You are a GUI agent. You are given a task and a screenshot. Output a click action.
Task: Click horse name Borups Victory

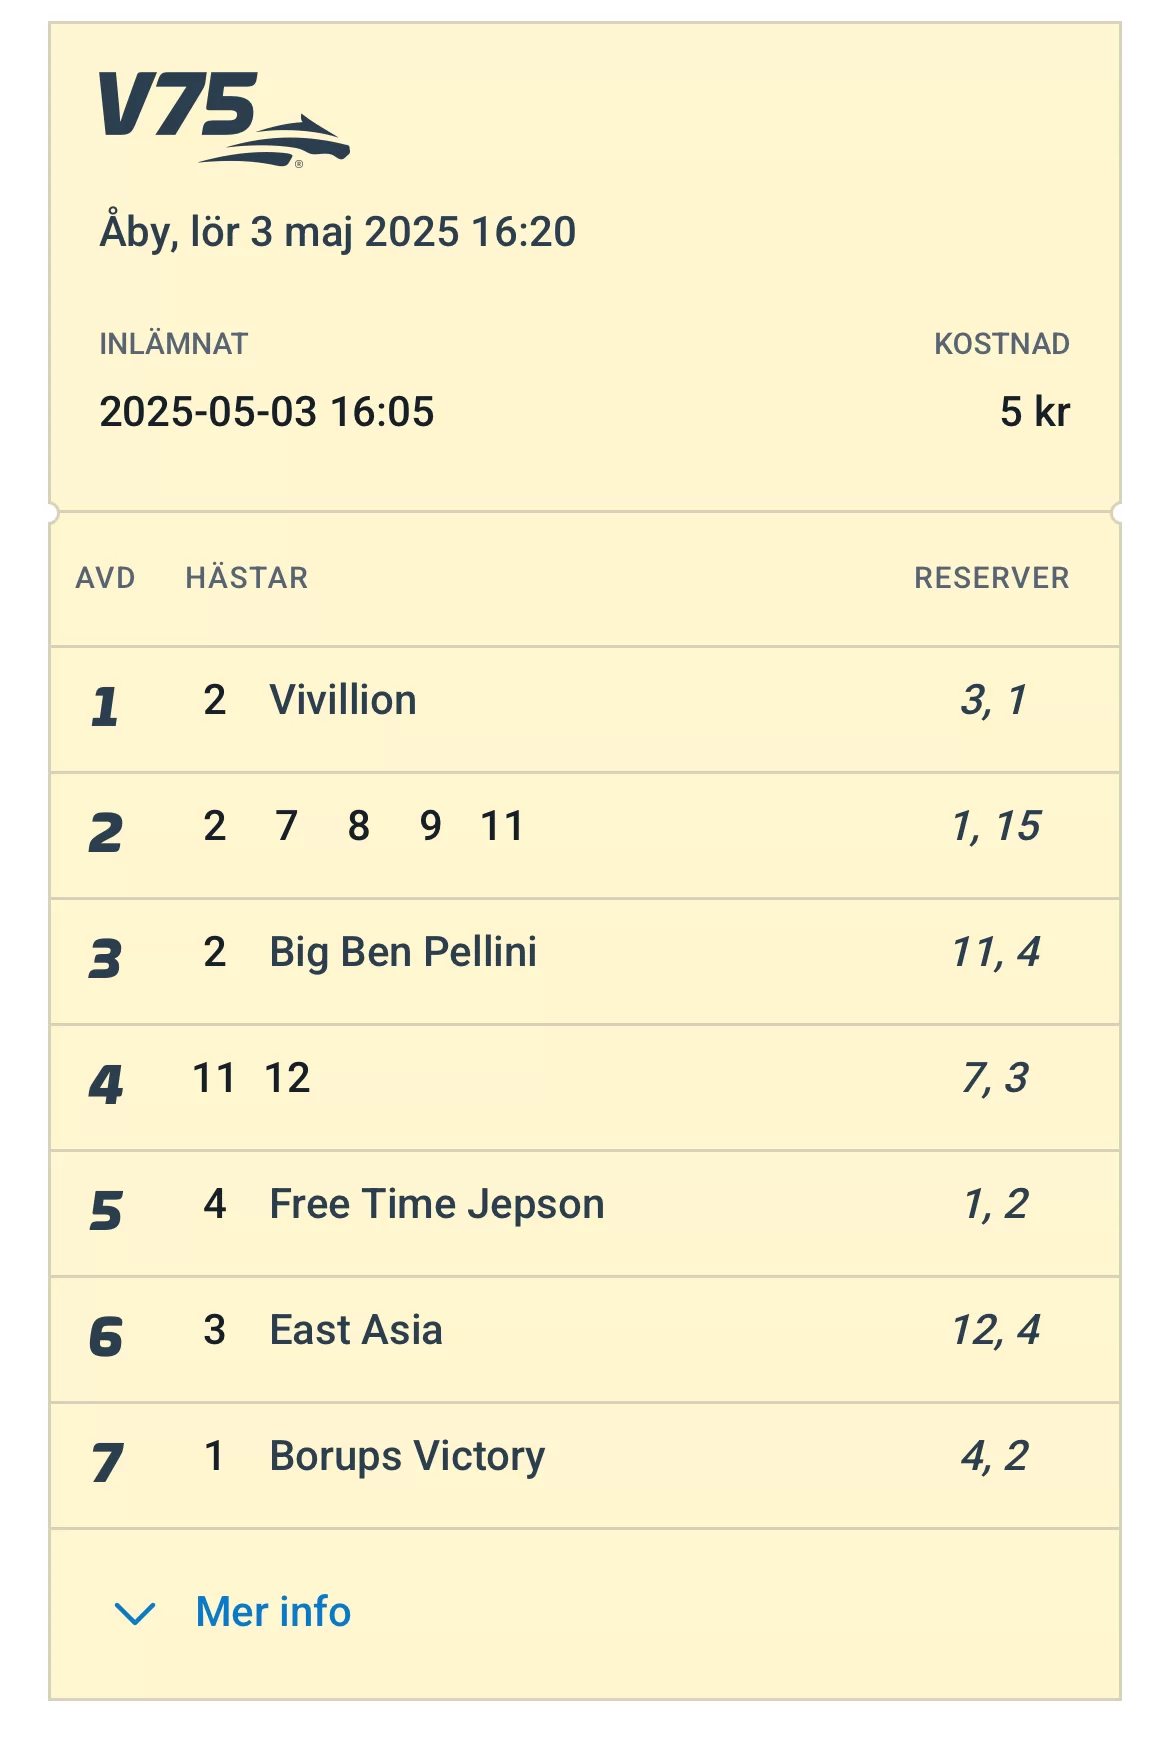coord(407,1456)
